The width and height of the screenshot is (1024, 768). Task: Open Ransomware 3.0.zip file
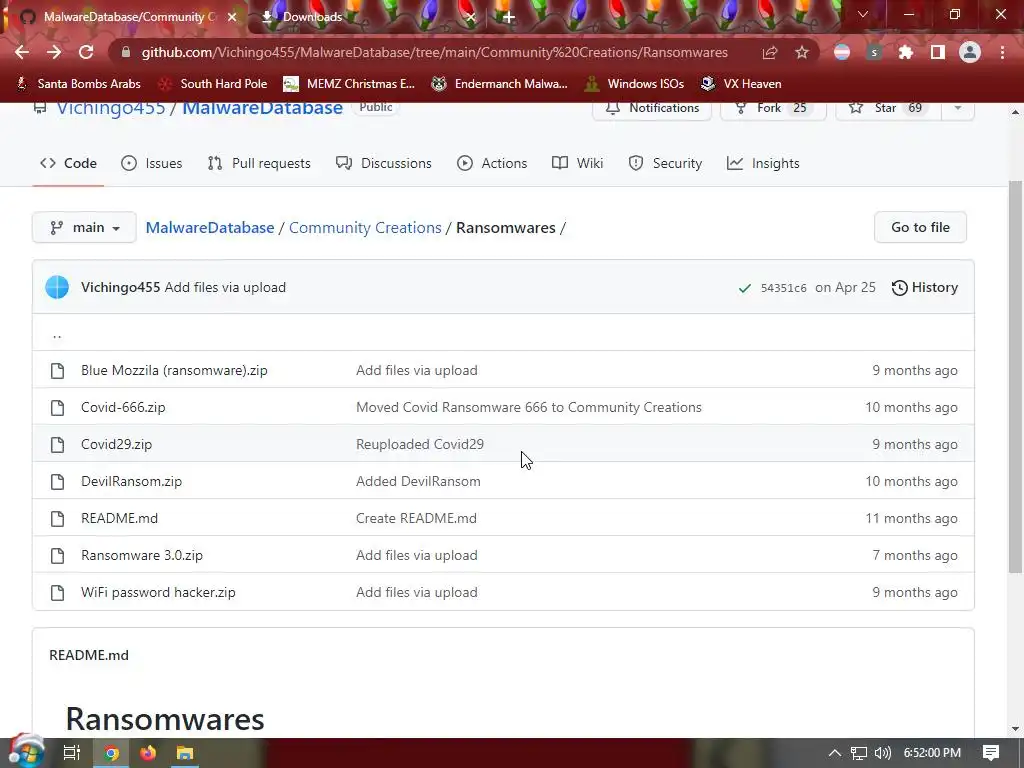[142, 555]
